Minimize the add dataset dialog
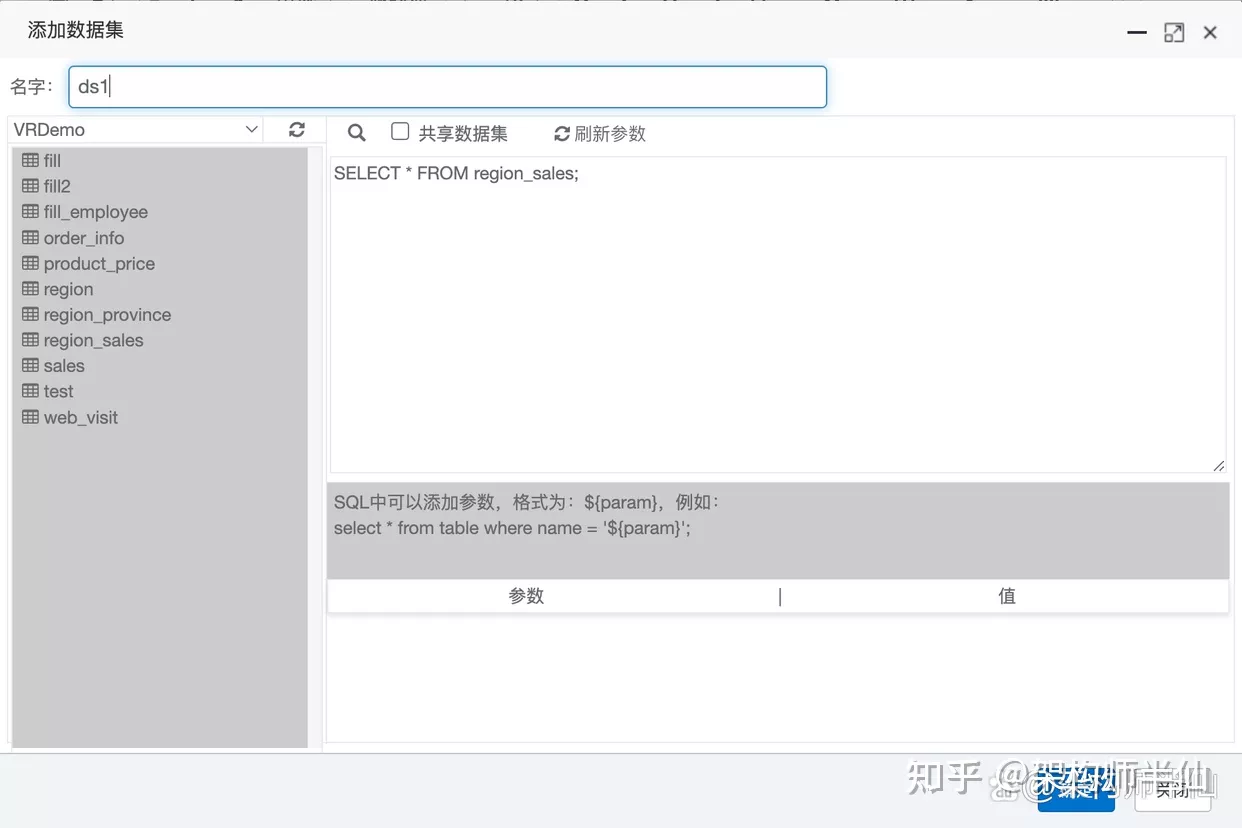This screenshot has height=828, width=1242. coord(1136,32)
